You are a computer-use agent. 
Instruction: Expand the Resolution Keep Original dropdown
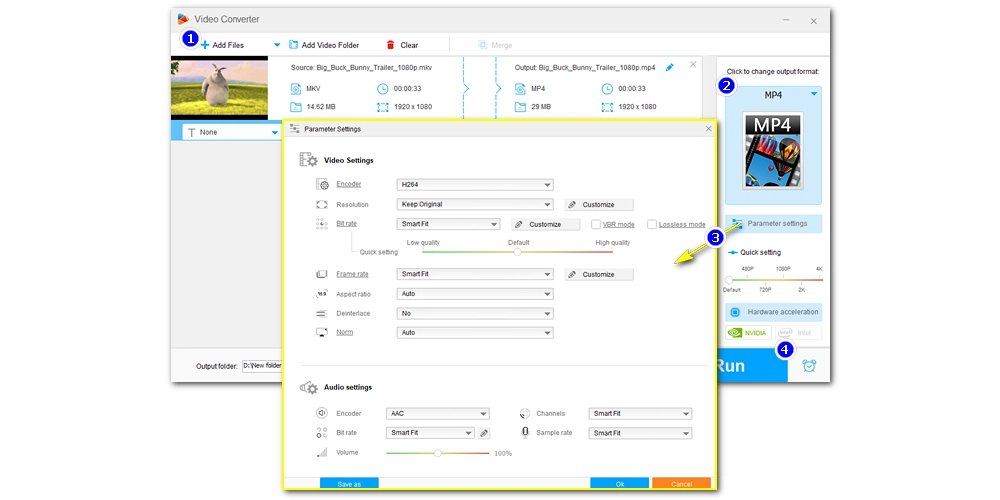click(x=474, y=204)
